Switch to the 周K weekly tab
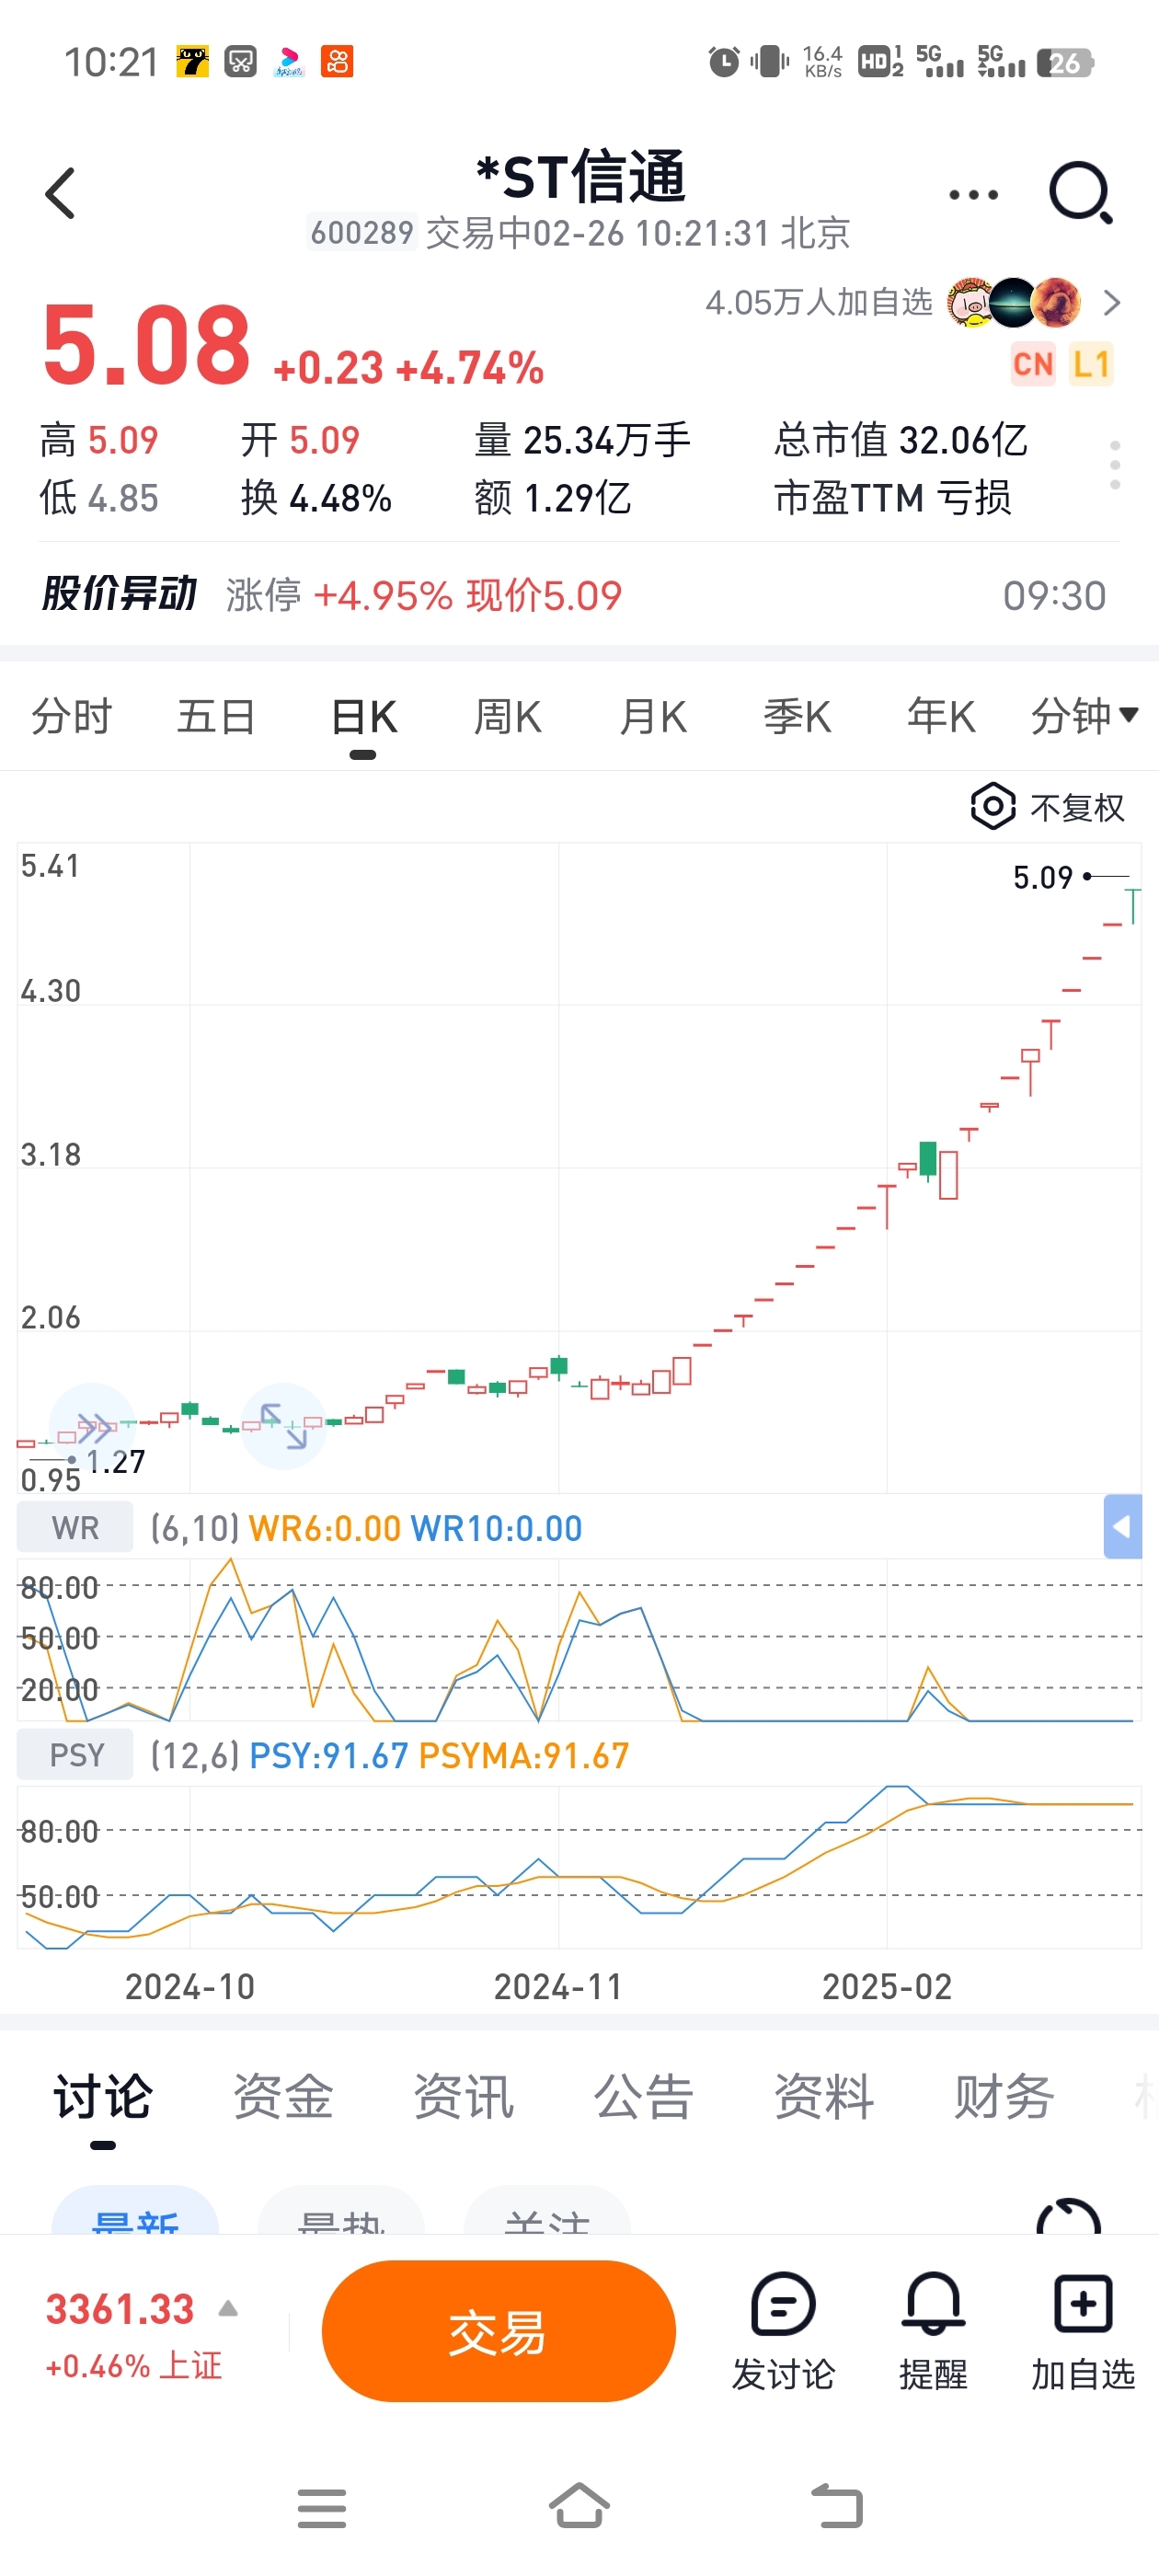The image size is (1159, 2576). tap(508, 717)
